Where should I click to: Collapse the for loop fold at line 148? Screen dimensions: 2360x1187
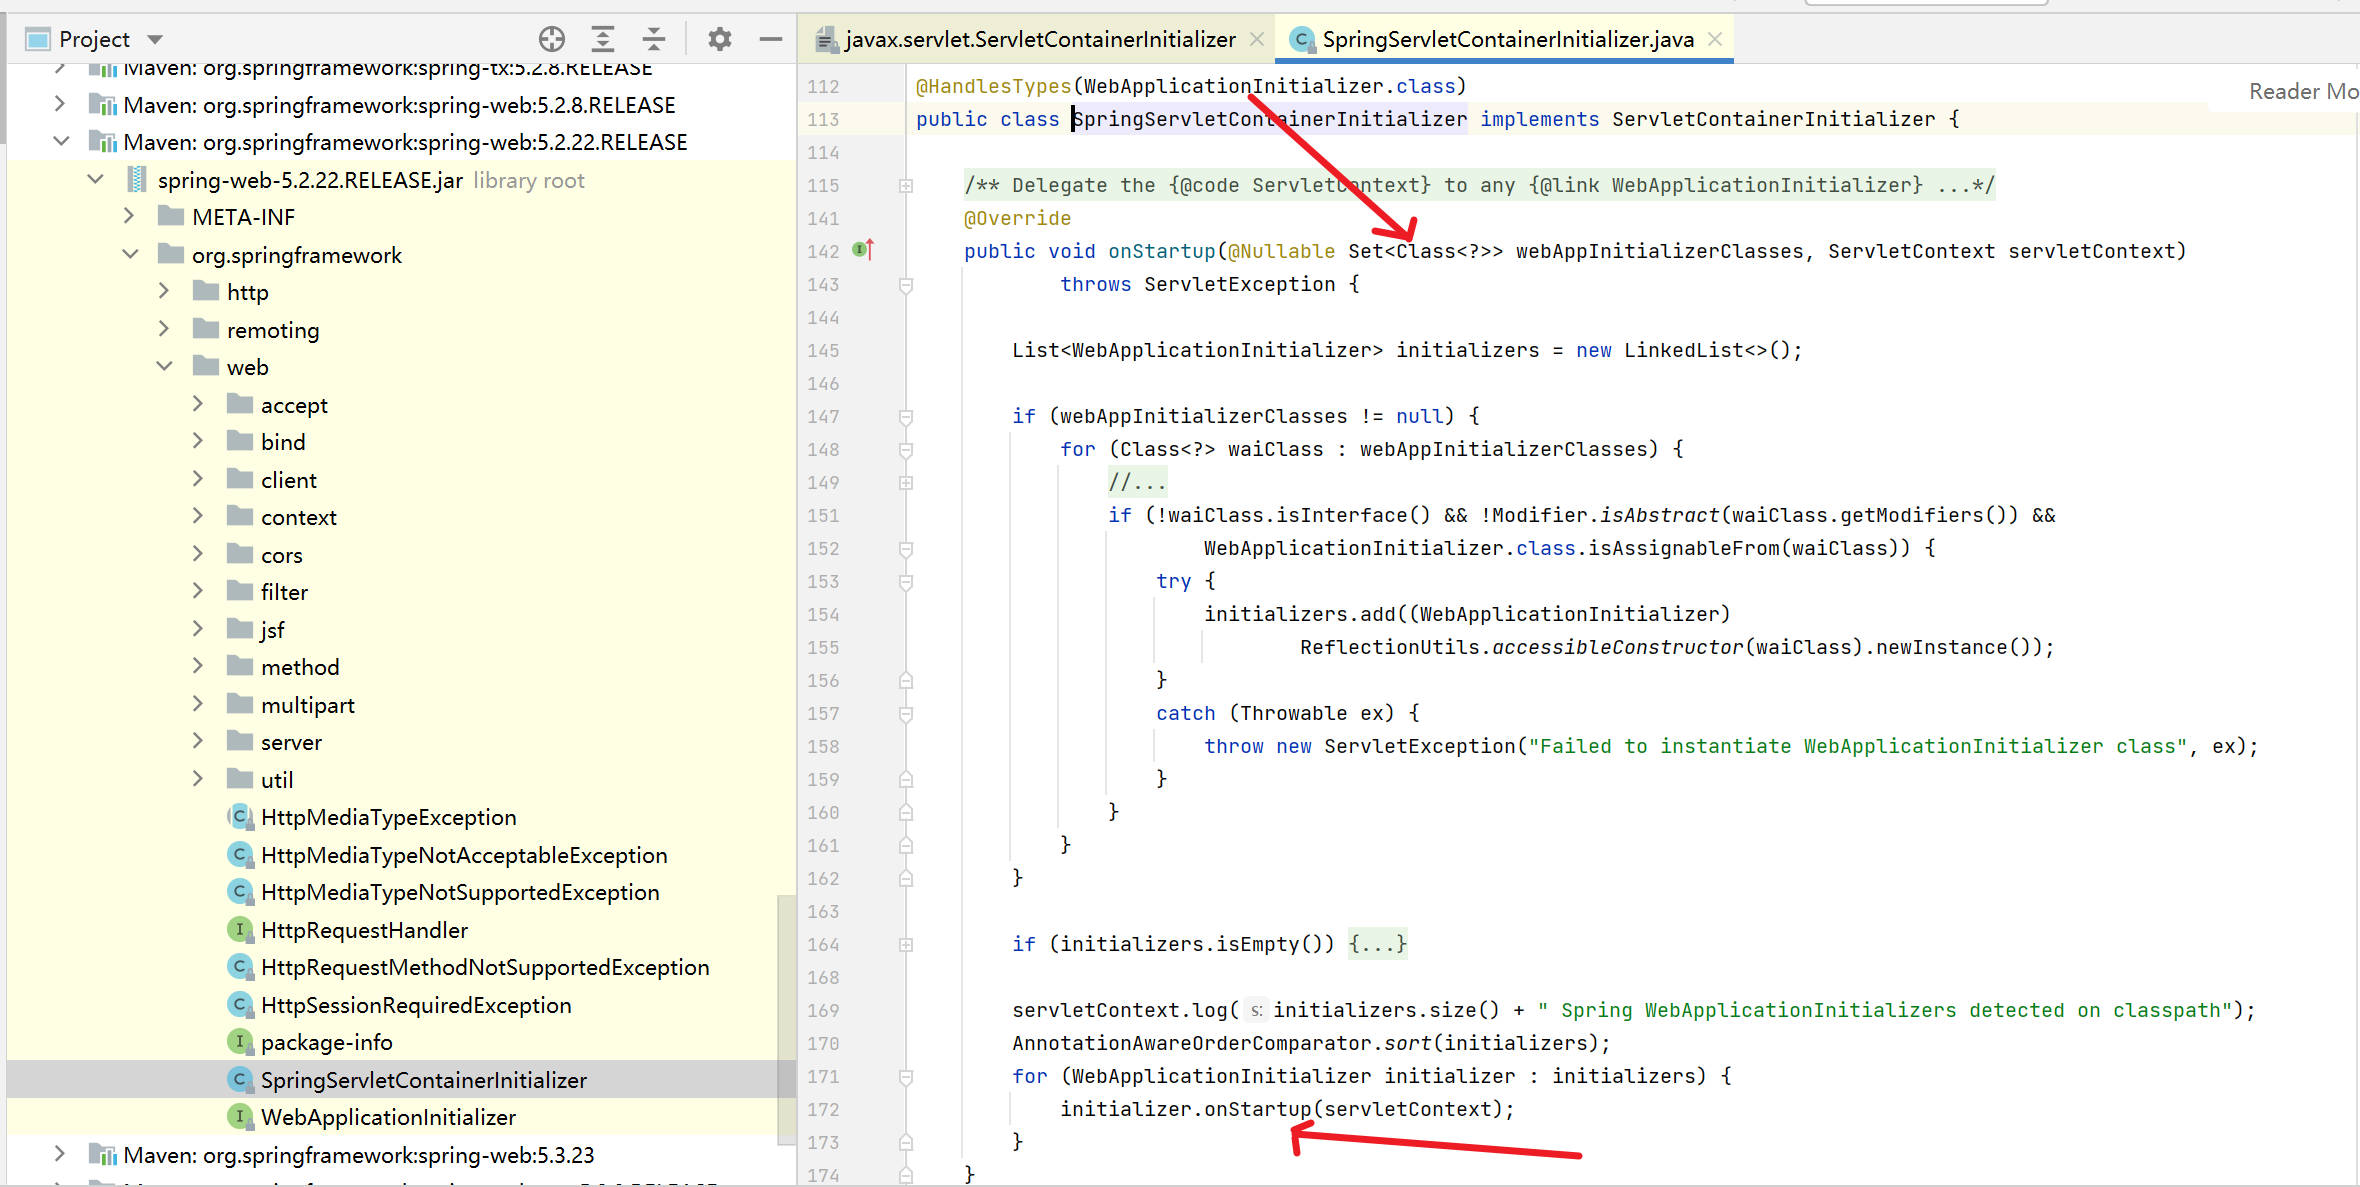coord(906,450)
